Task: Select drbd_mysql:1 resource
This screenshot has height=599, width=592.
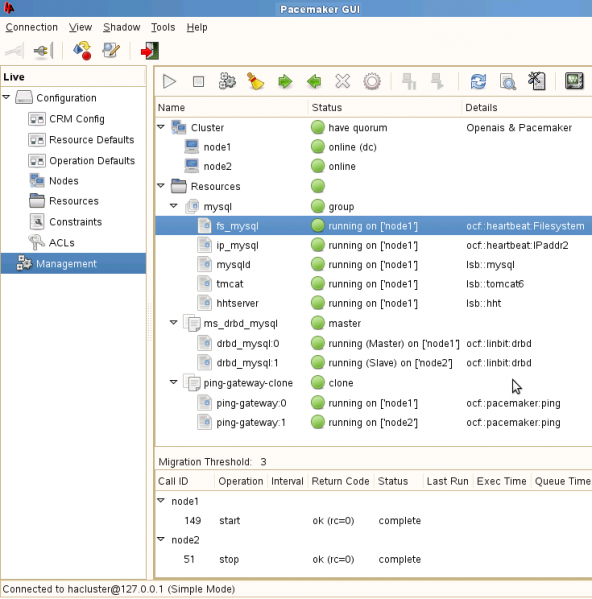Action: point(374,363)
